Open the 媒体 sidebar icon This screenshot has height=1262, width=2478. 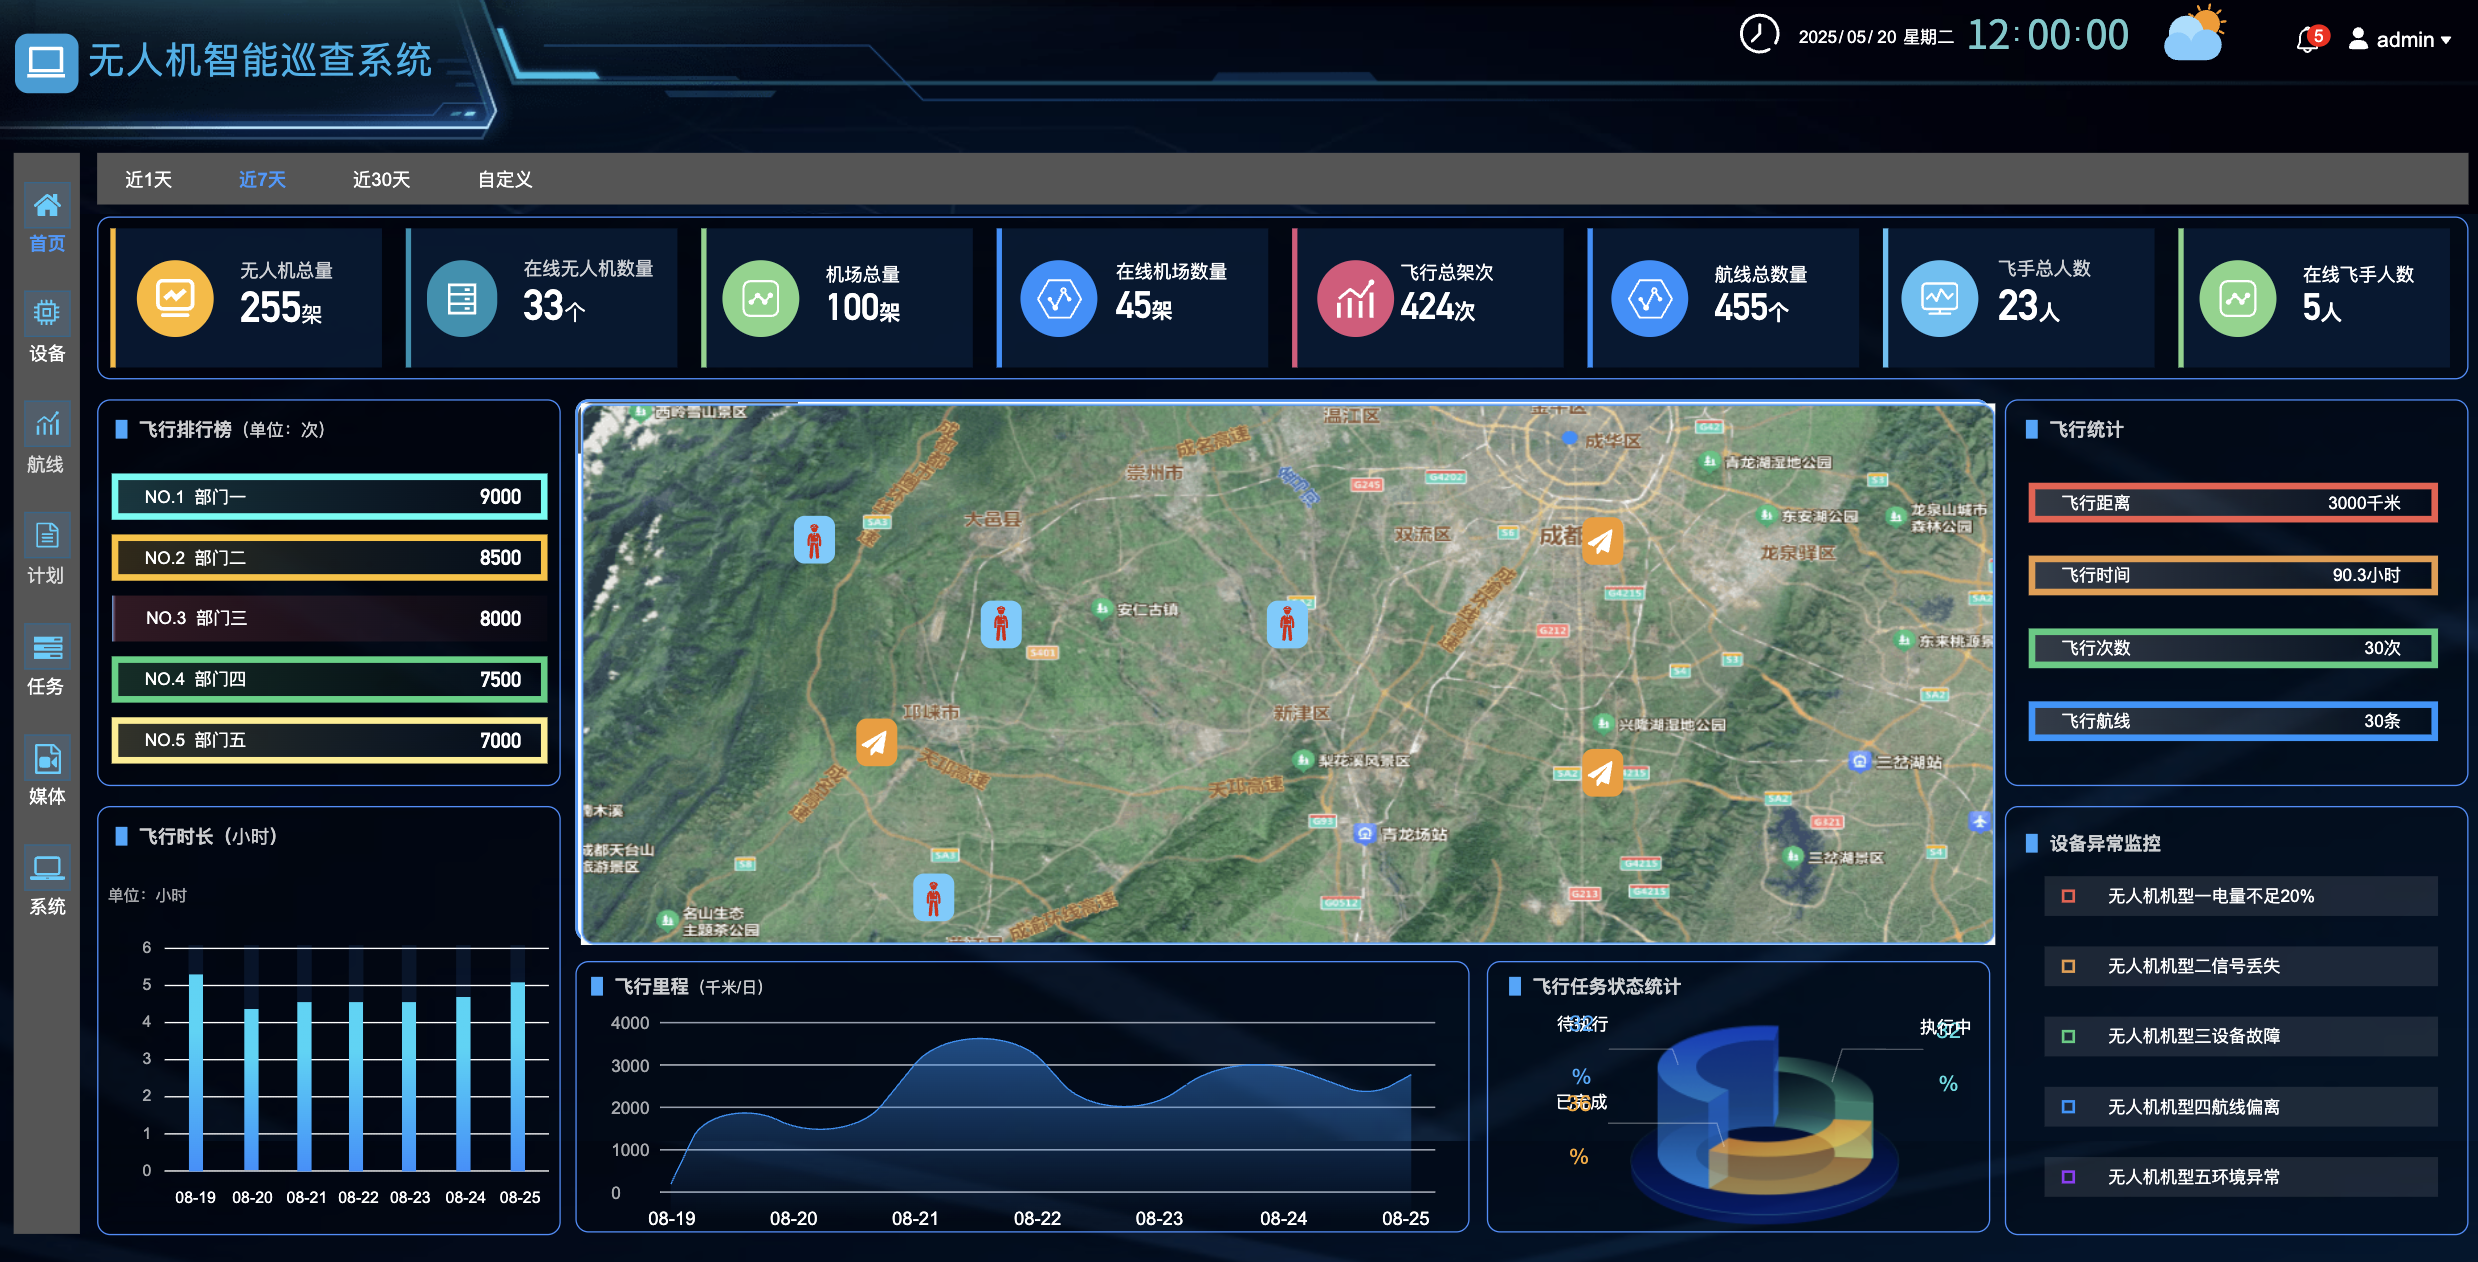[x=46, y=759]
